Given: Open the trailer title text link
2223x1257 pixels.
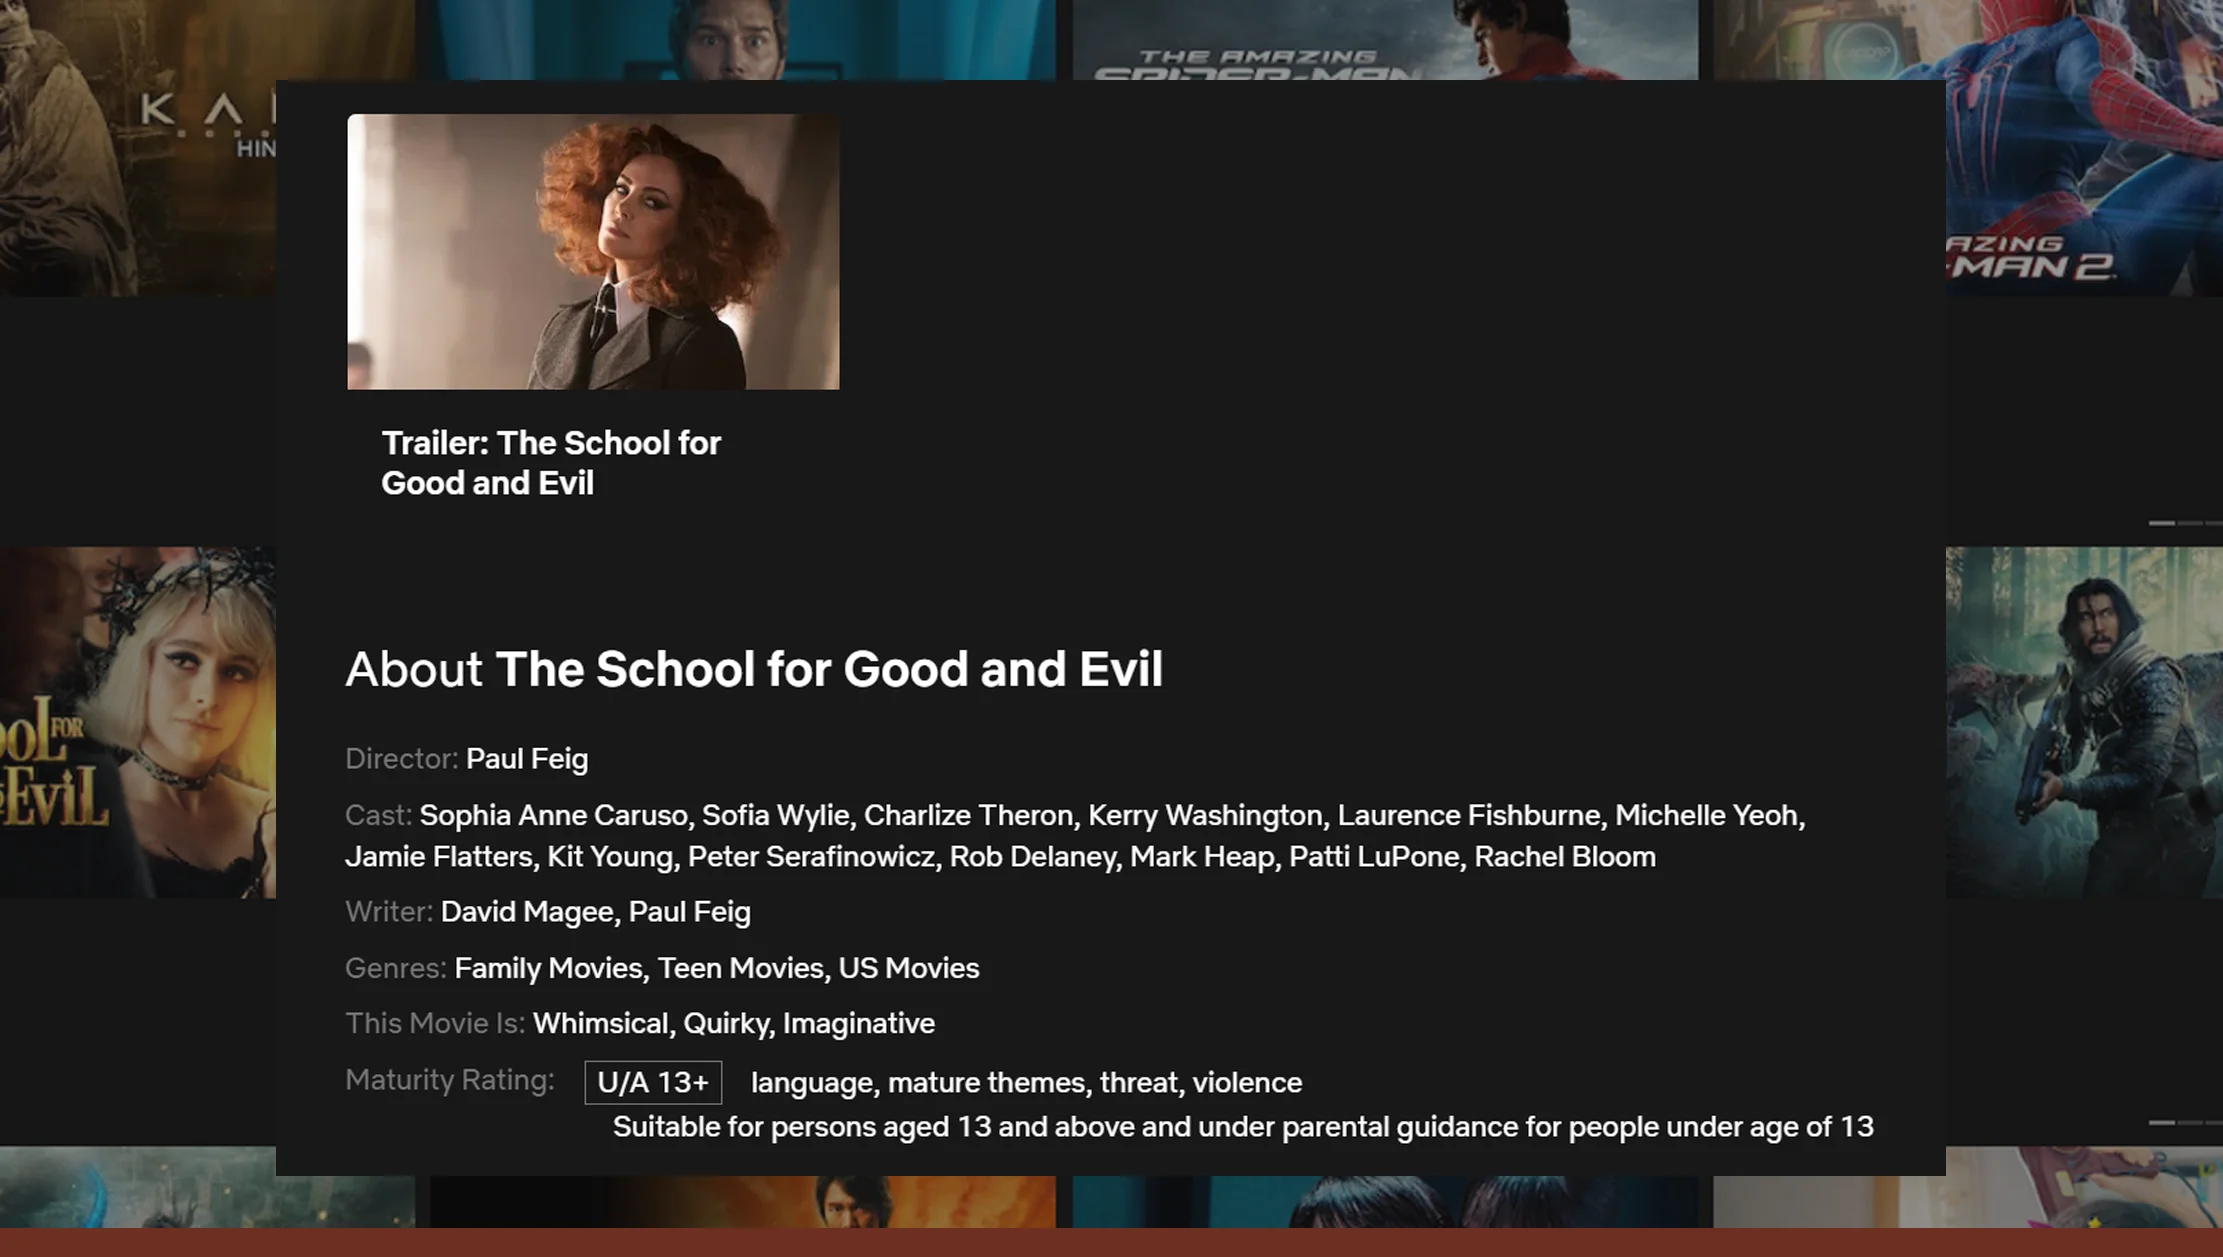Looking at the screenshot, I should tap(551, 463).
